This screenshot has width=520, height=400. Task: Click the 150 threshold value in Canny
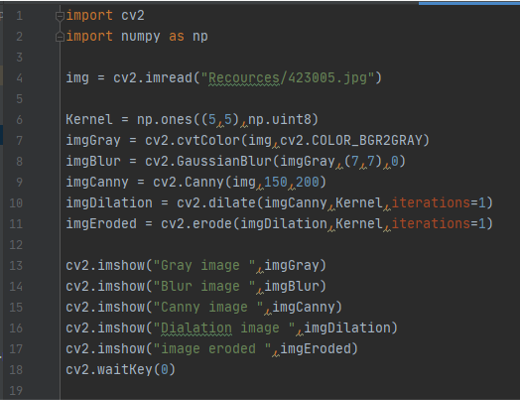click(275, 182)
